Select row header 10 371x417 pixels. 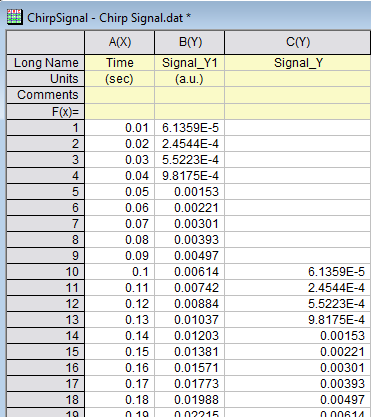45,272
